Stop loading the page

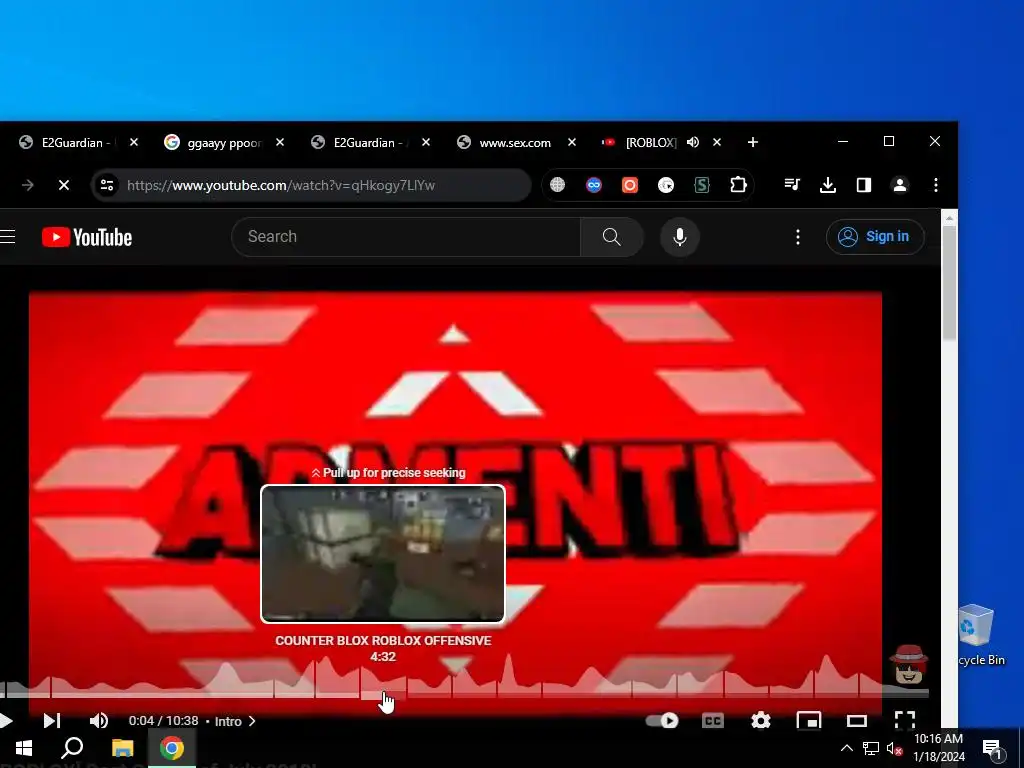coord(64,185)
